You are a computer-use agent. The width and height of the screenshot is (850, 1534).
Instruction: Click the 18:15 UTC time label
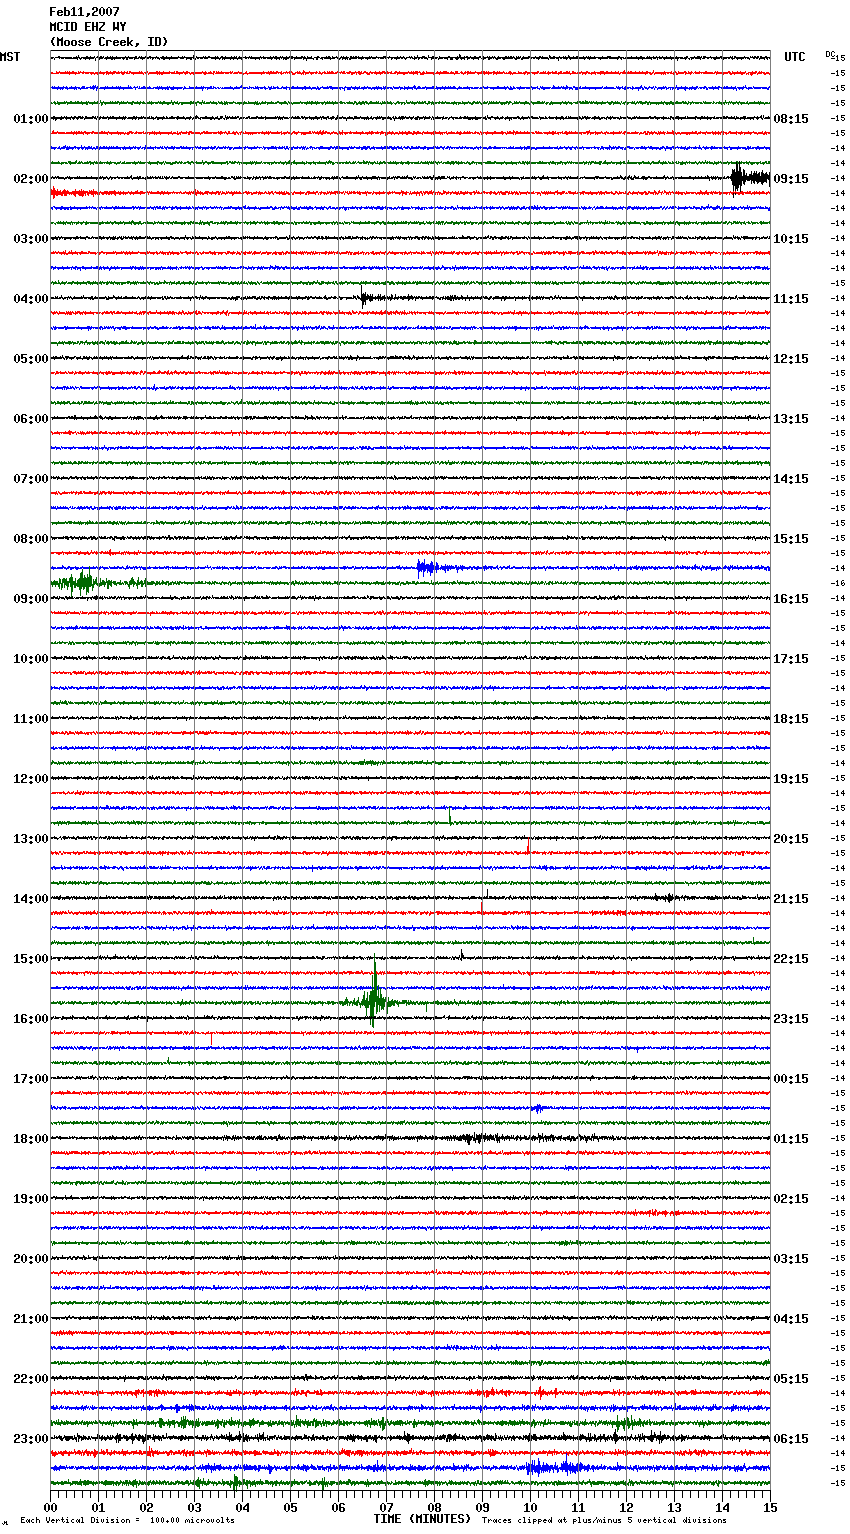tap(791, 719)
